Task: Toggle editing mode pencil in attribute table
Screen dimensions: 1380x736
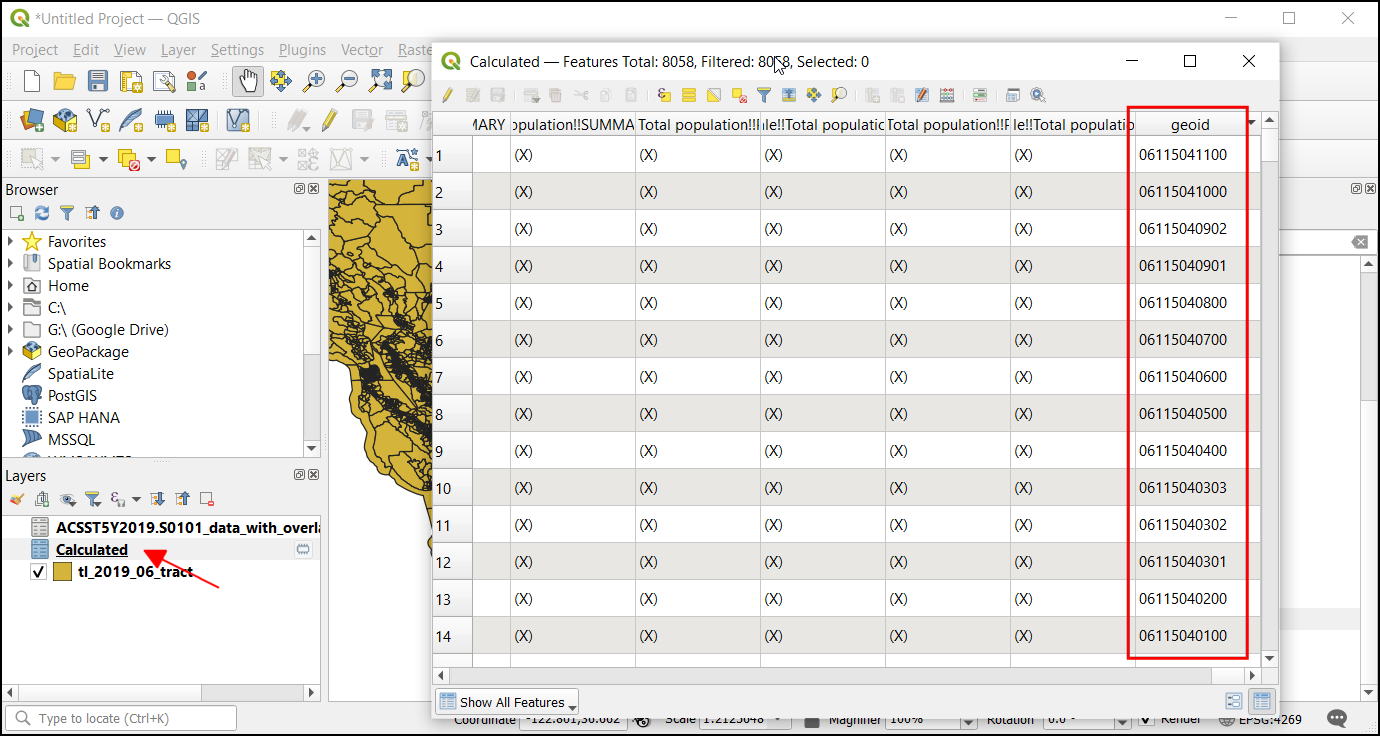Action: (x=447, y=96)
